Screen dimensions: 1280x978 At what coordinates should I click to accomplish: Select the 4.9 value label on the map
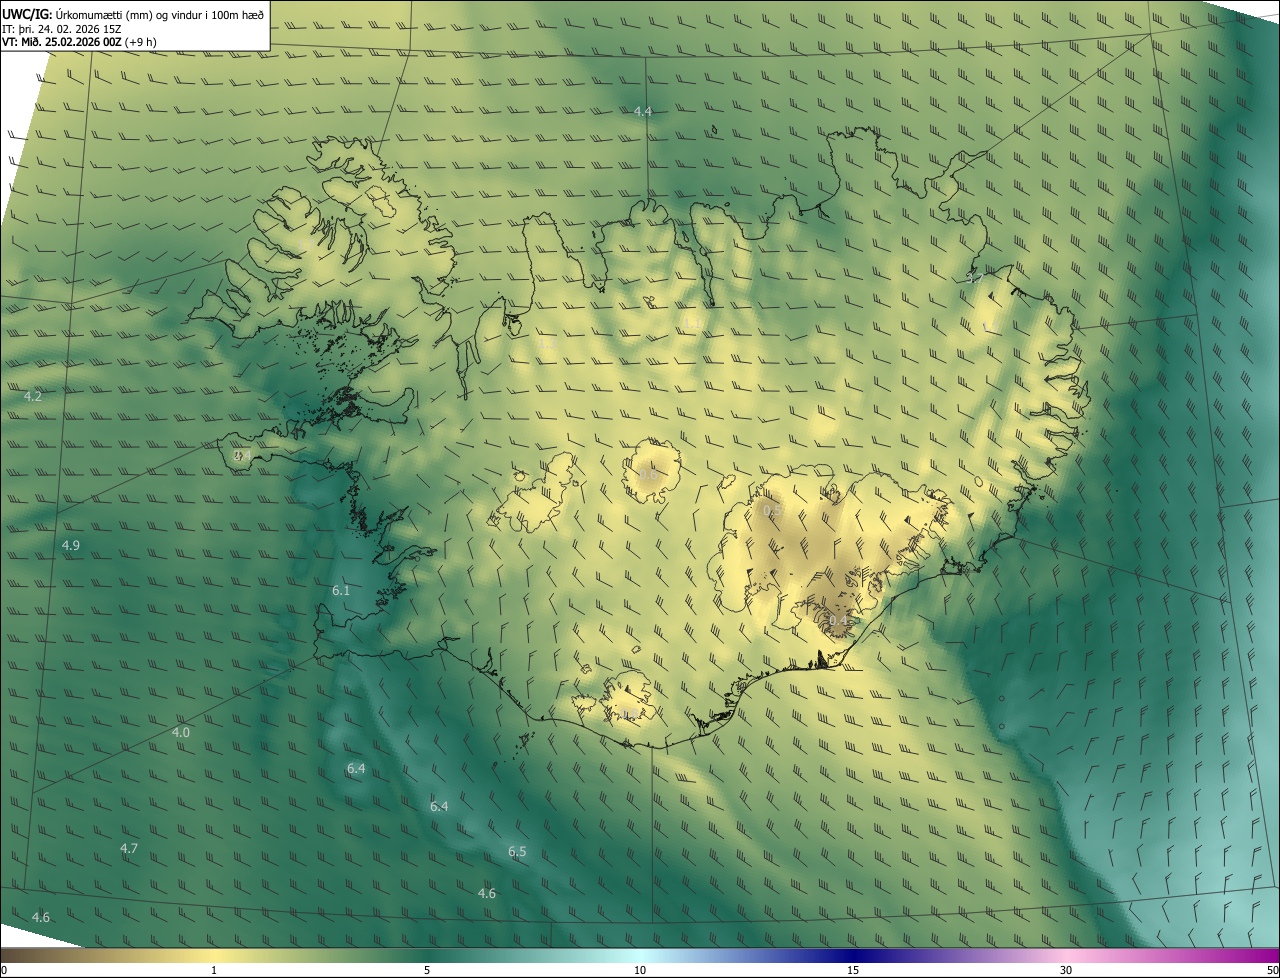pos(71,545)
